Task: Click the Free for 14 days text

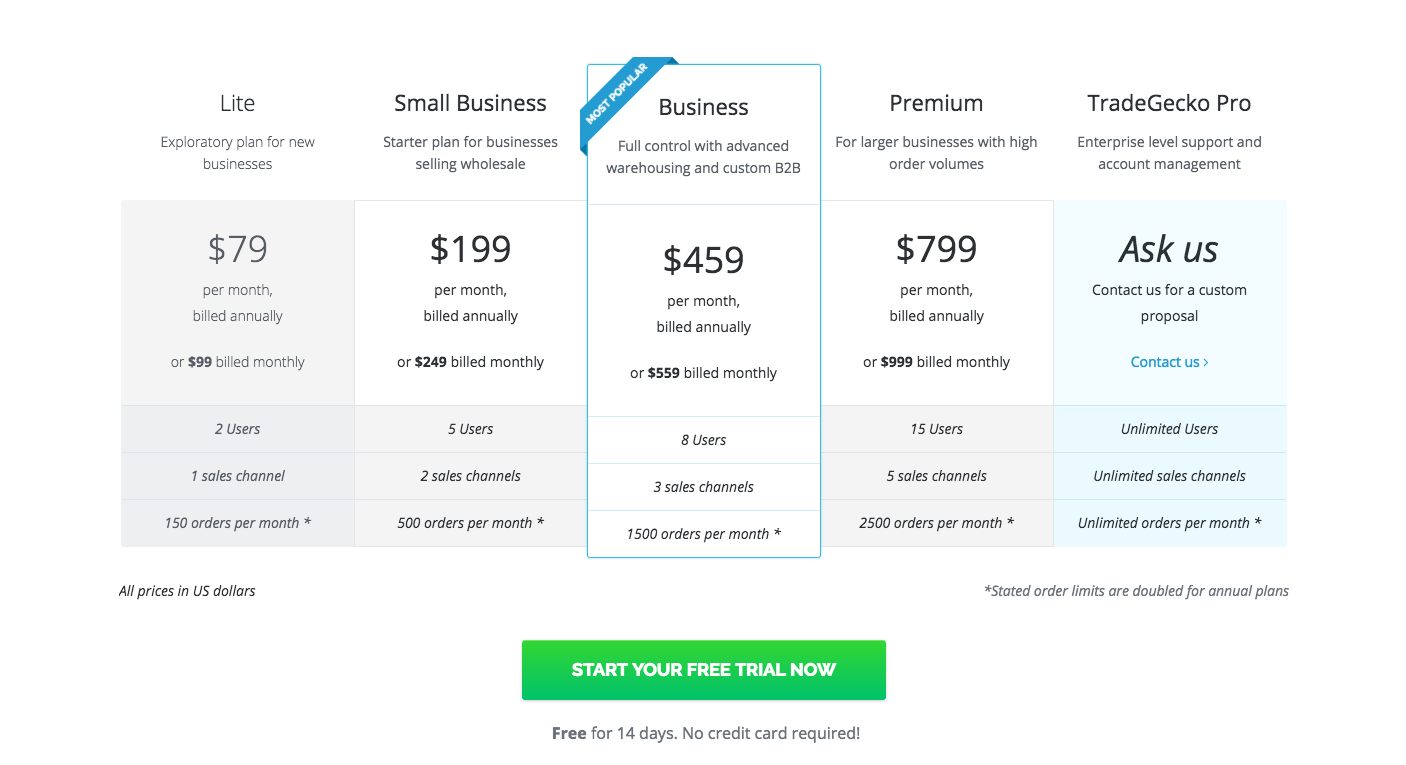Action: point(703,732)
